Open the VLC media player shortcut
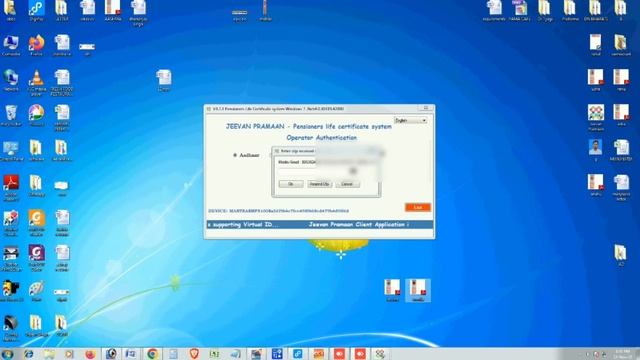Image resolution: width=640 pixels, height=360 pixels. pyautogui.click(x=36, y=82)
